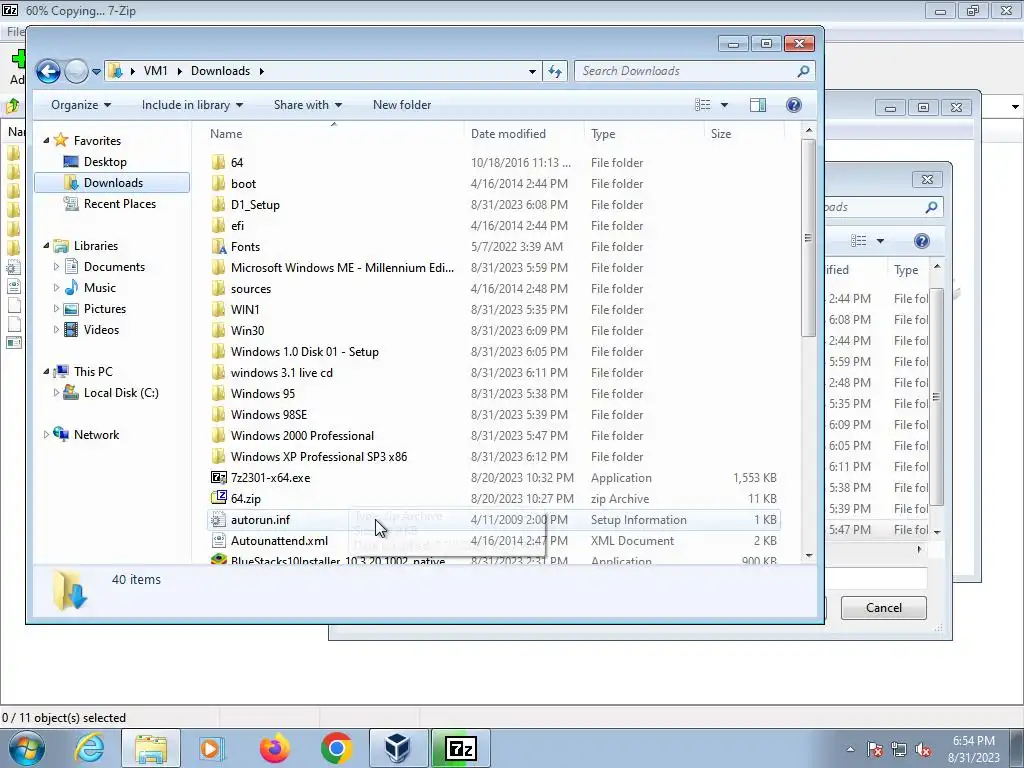The height and width of the screenshot is (768, 1024).
Task: Click the search magnifier in background dialog
Action: coord(931,208)
